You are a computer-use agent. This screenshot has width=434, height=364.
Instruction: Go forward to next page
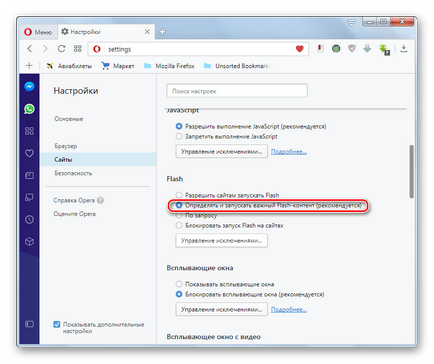click(45, 49)
